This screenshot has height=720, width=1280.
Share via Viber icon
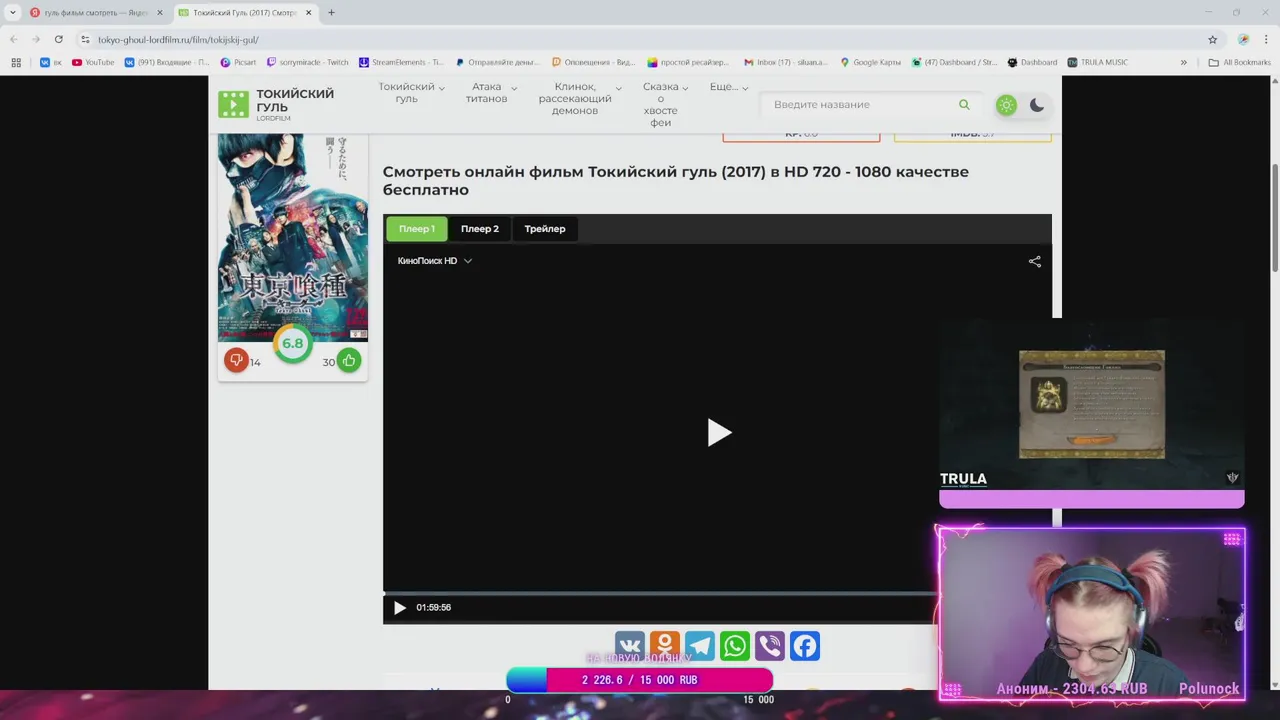[x=770, y=646]
